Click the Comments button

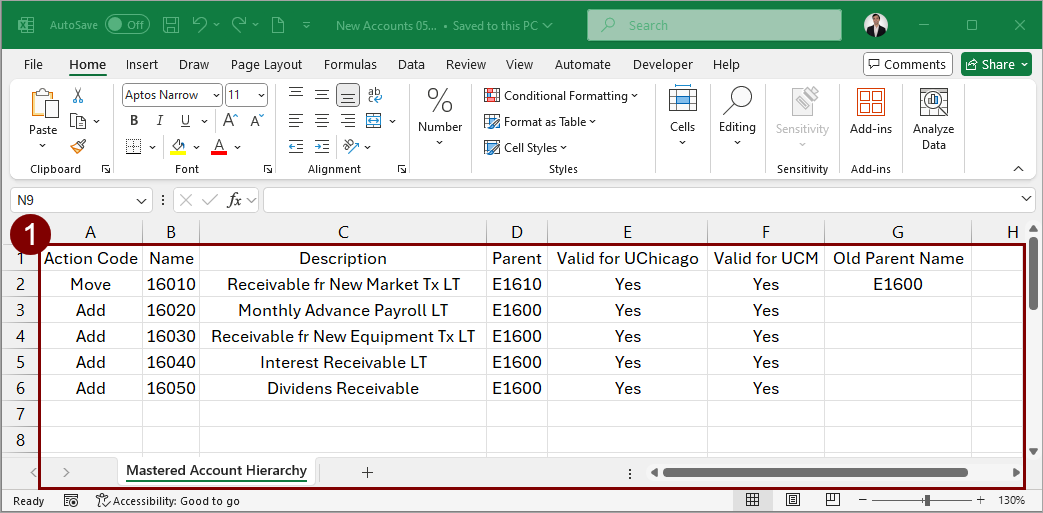907,64
